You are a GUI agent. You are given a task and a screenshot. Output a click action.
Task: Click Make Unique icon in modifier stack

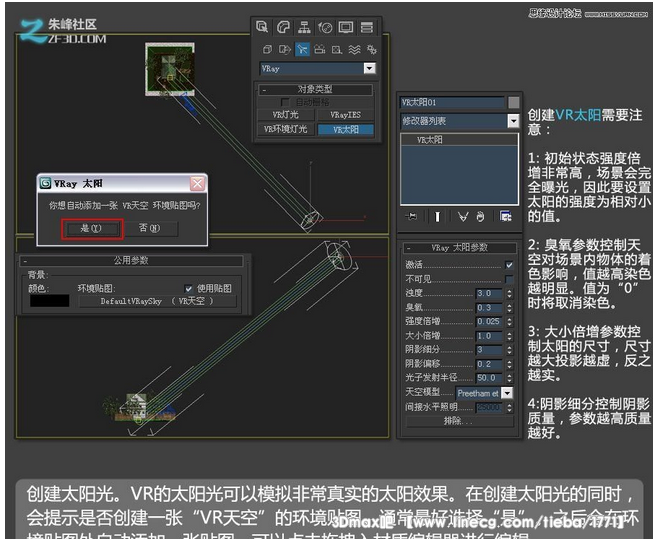[463, 217]
